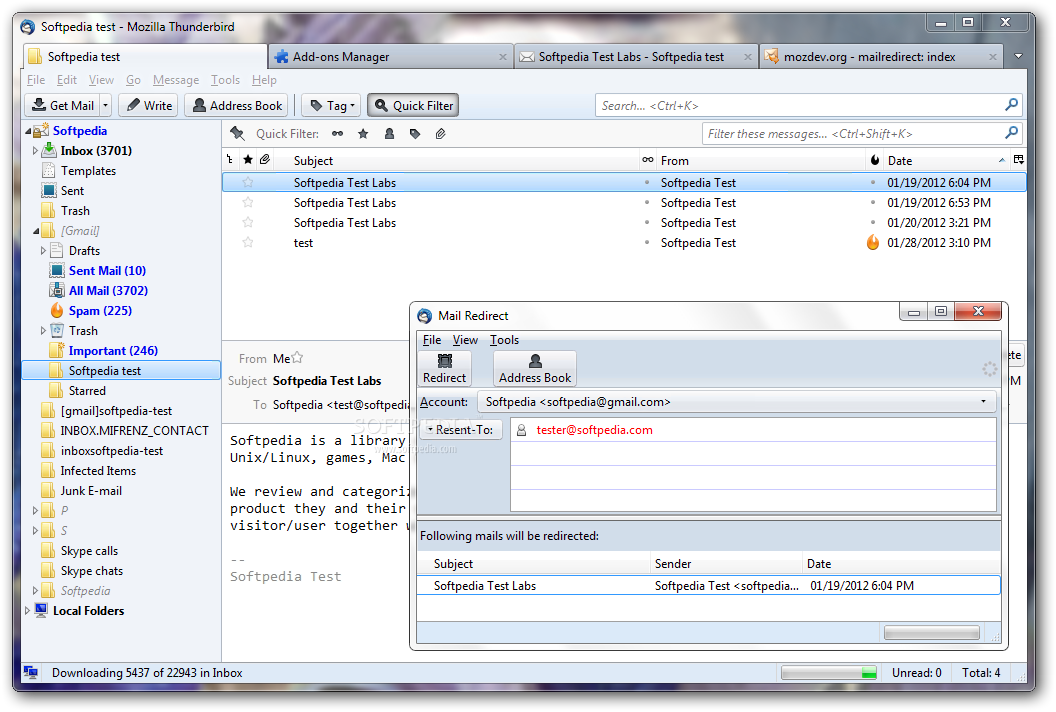Click Sender column header in Mail Redirect
This screenshot has width=1056, height=712.
tap(726, 564)
